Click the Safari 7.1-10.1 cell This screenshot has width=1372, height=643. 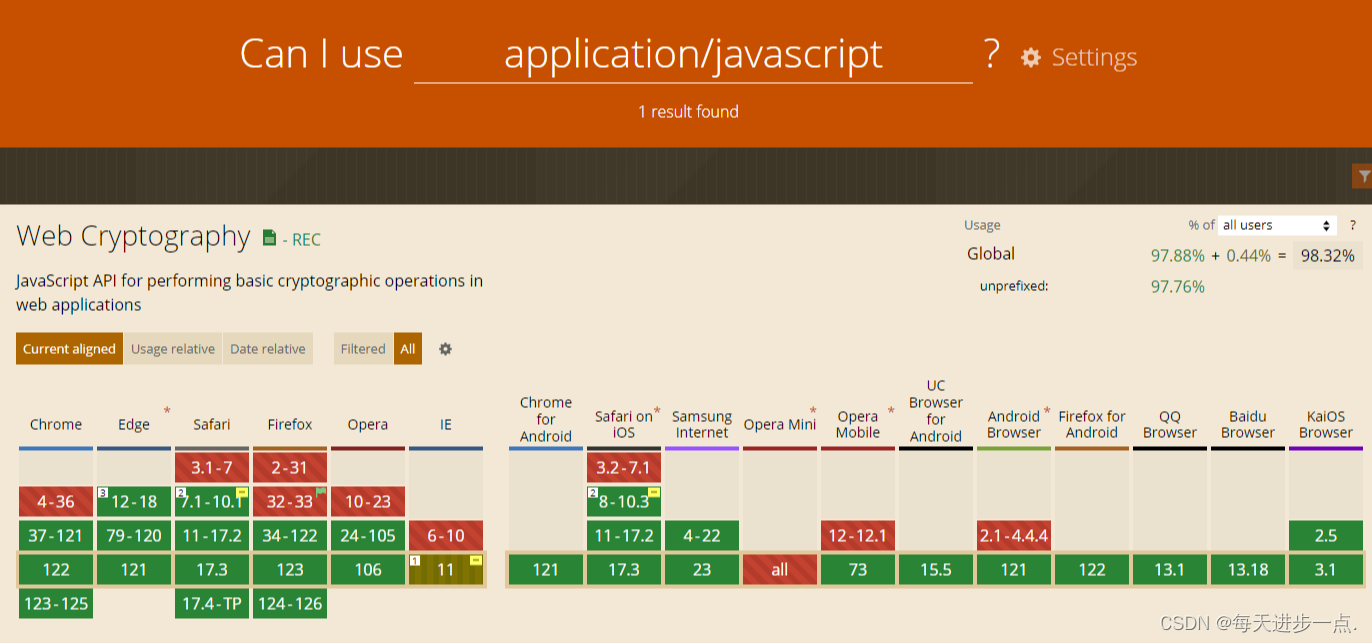click(212, 501)
